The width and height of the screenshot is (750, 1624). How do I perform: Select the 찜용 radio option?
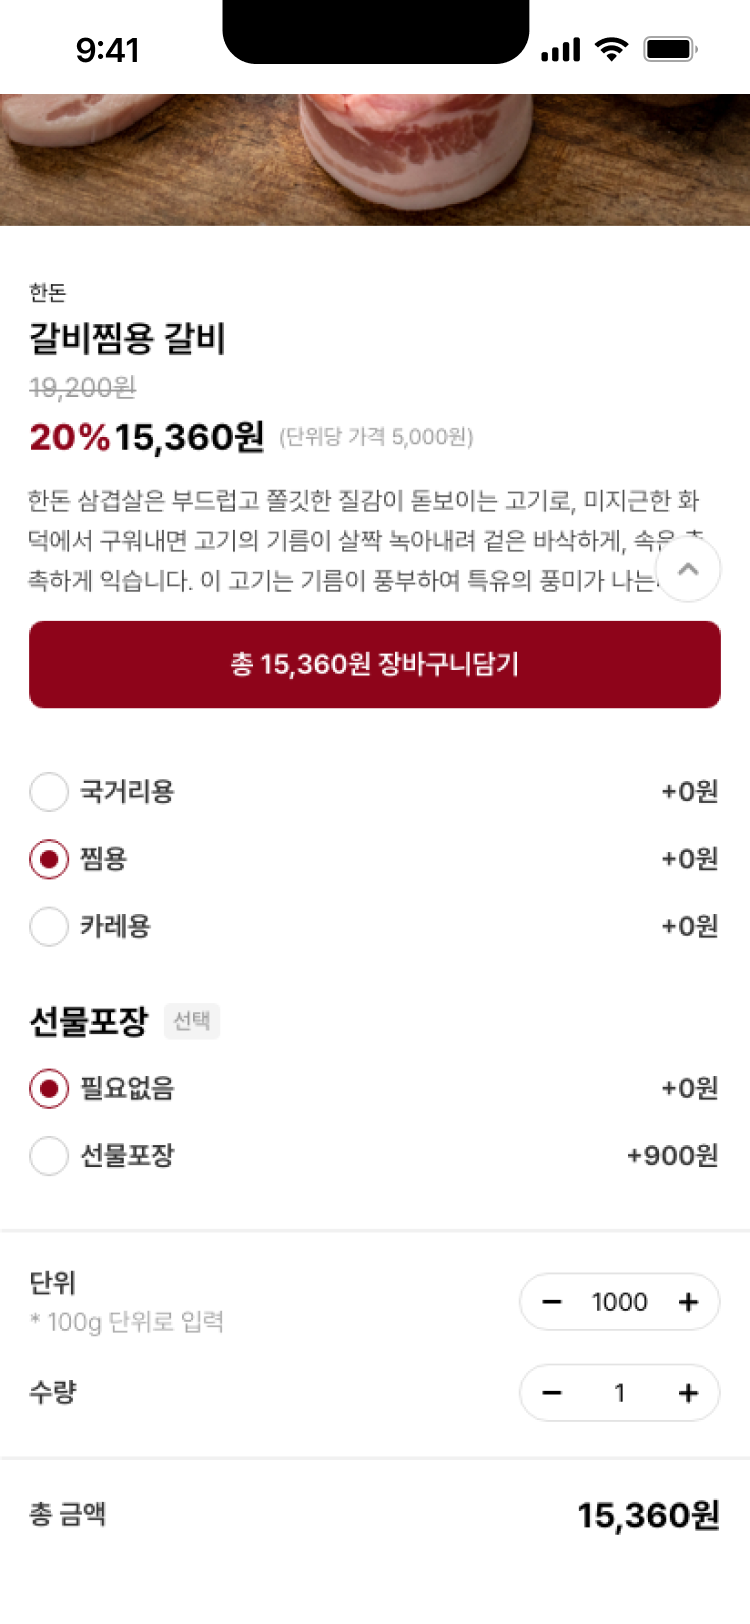(x=49, y=859)
